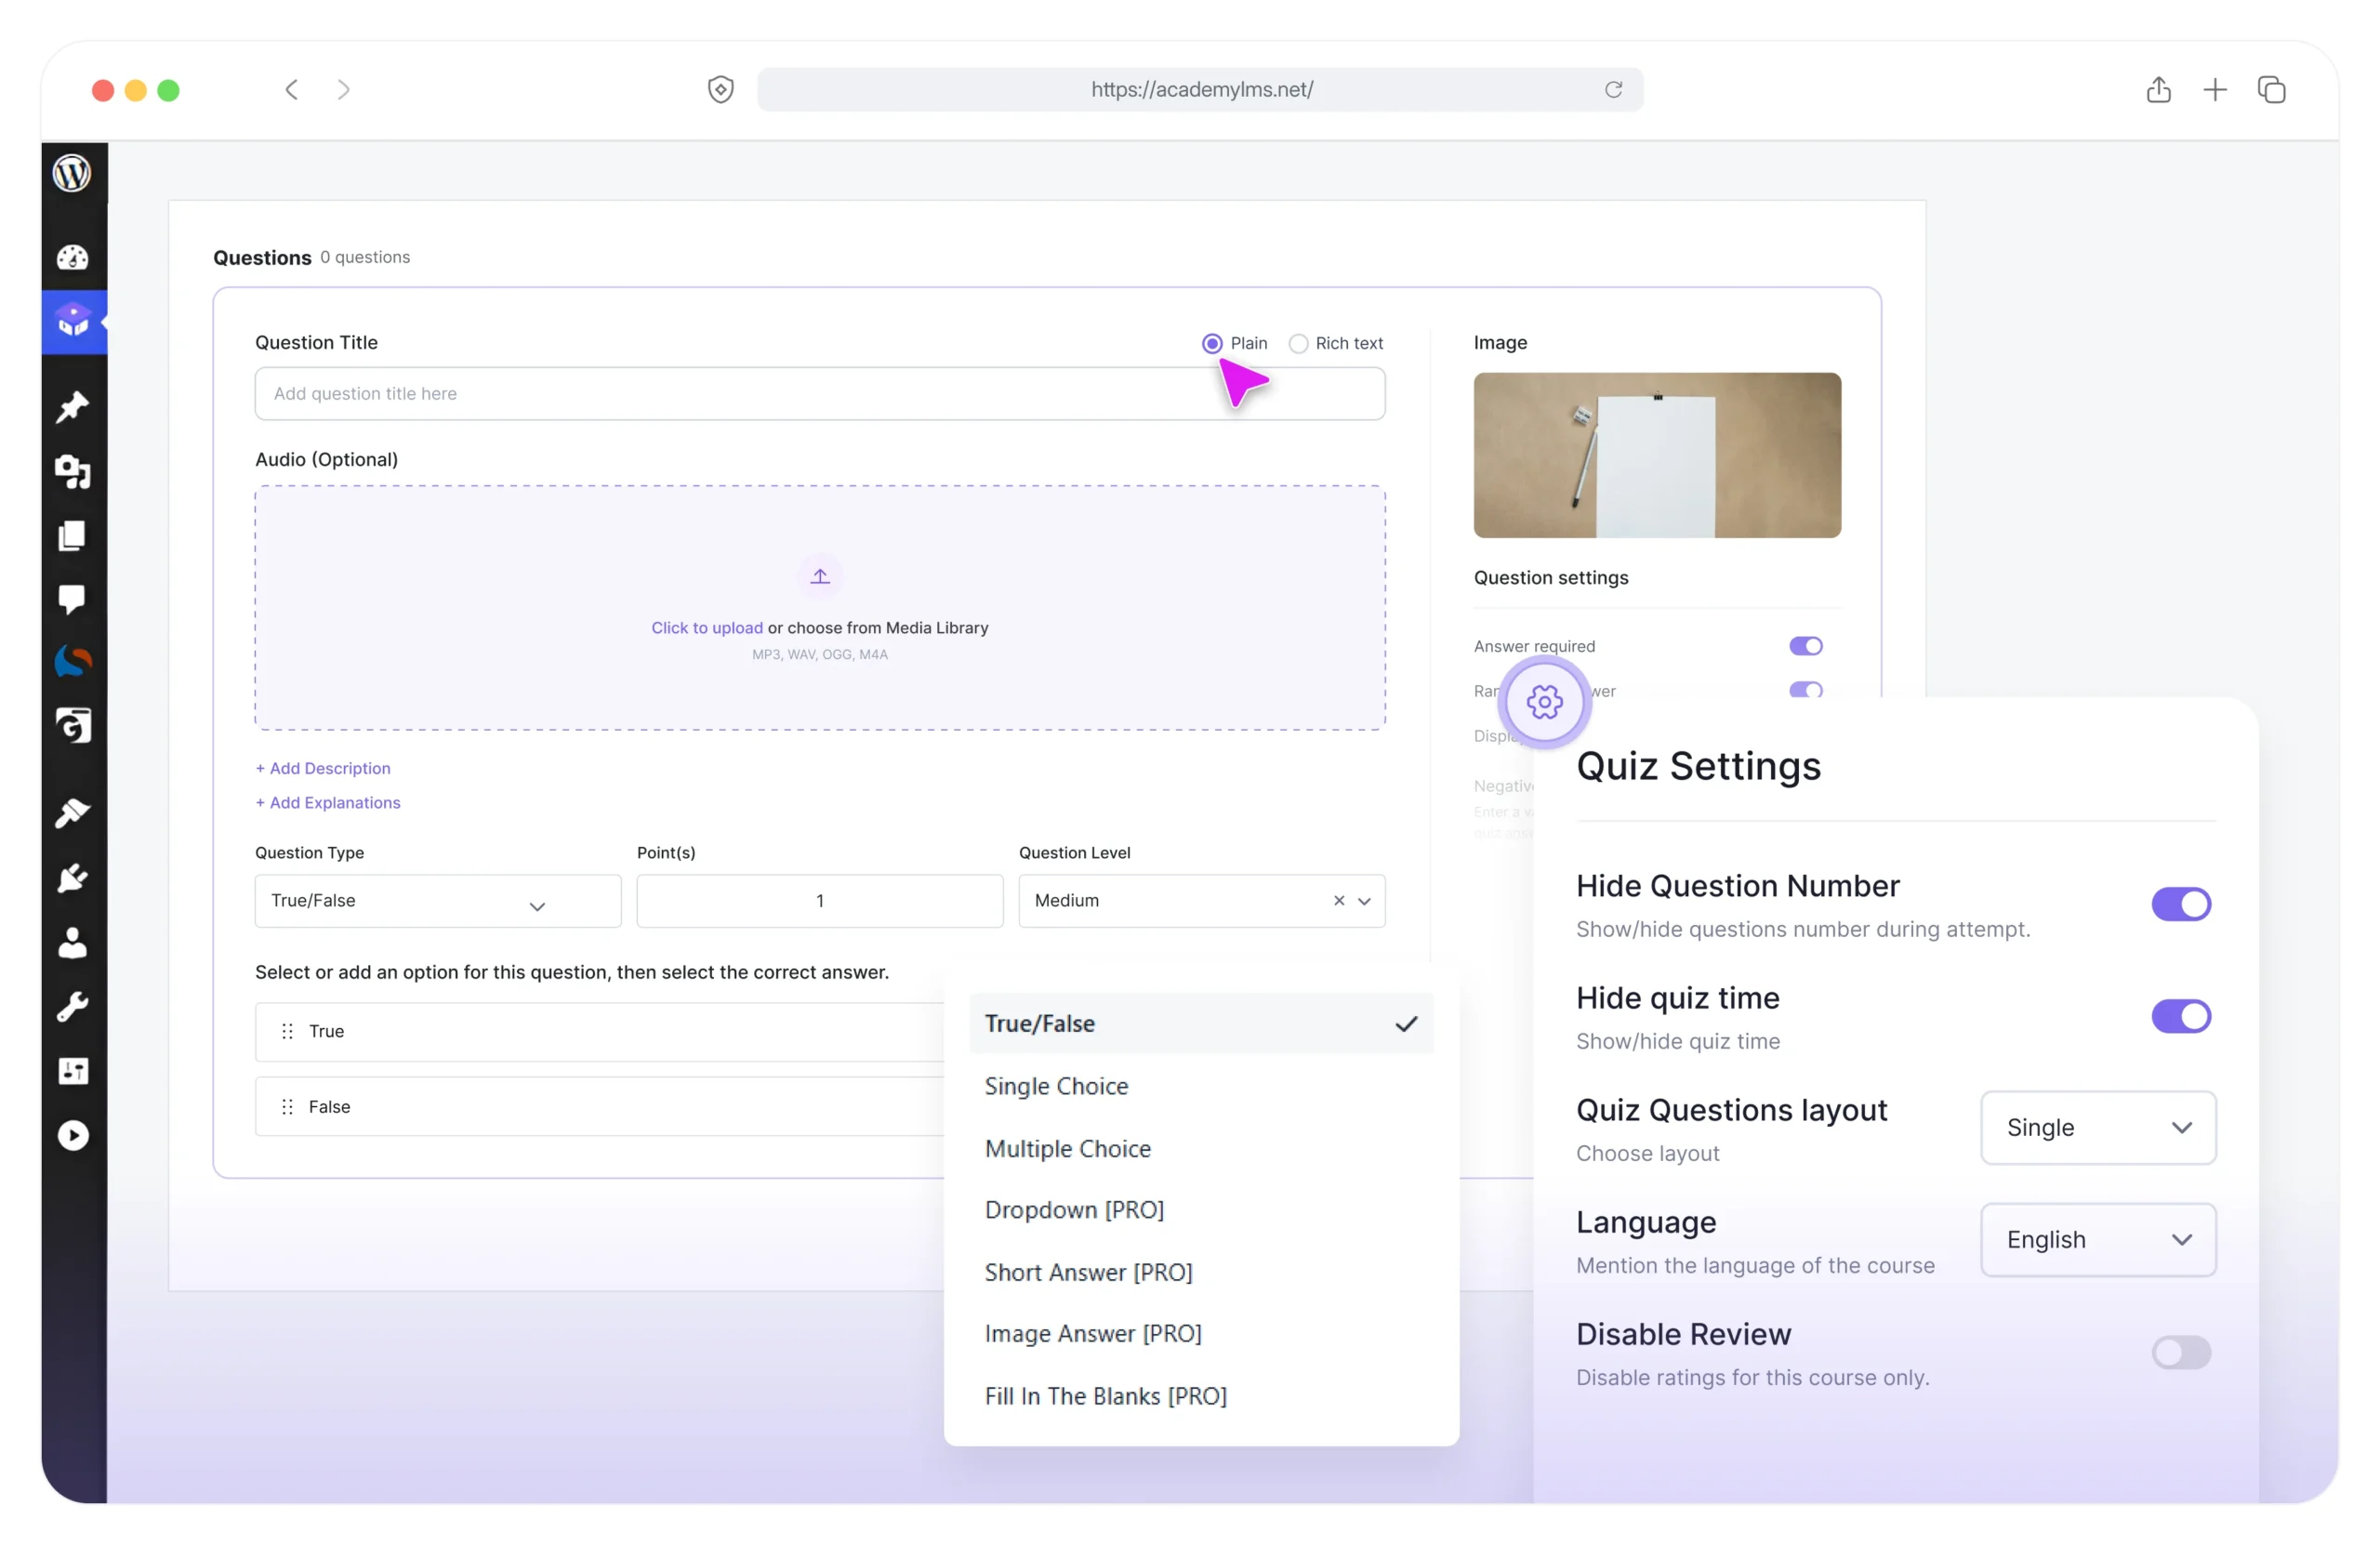
Task: Toggle the Answer required switch
Action: [1806, 647]
